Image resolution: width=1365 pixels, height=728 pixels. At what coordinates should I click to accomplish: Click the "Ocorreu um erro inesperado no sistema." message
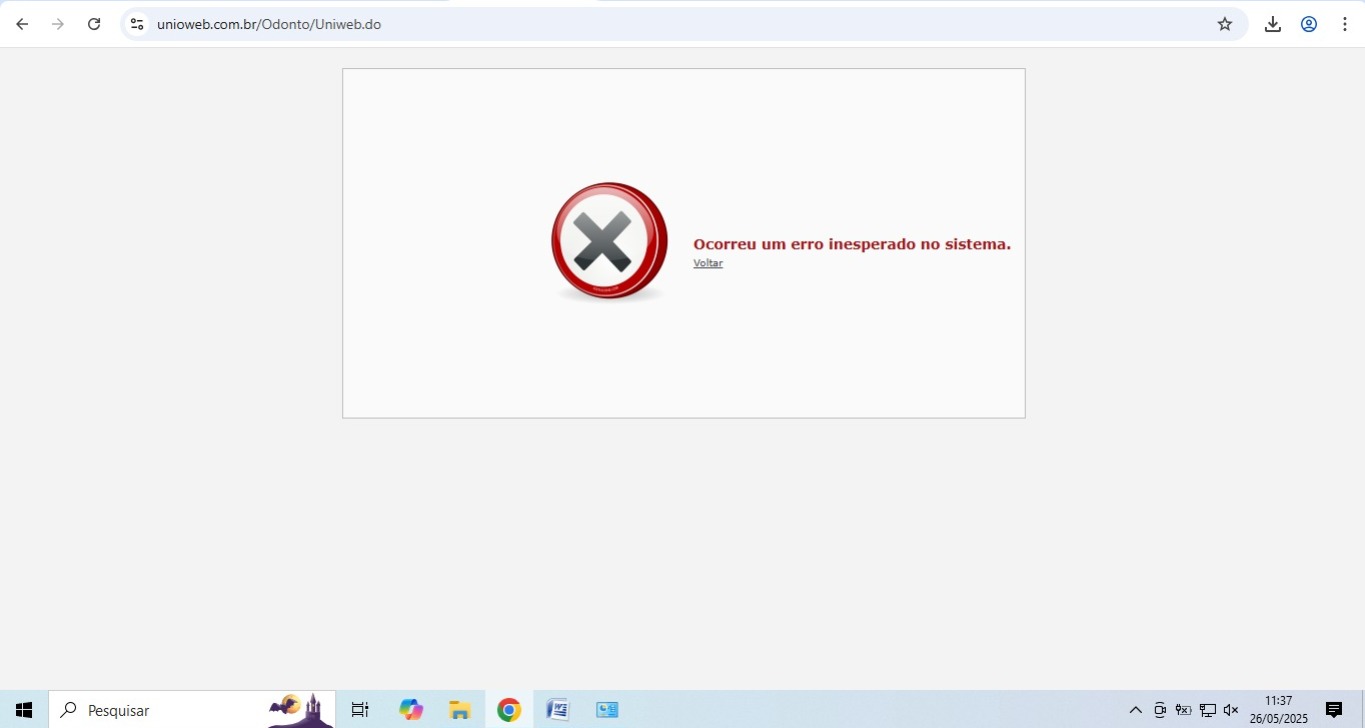[852, 243]
